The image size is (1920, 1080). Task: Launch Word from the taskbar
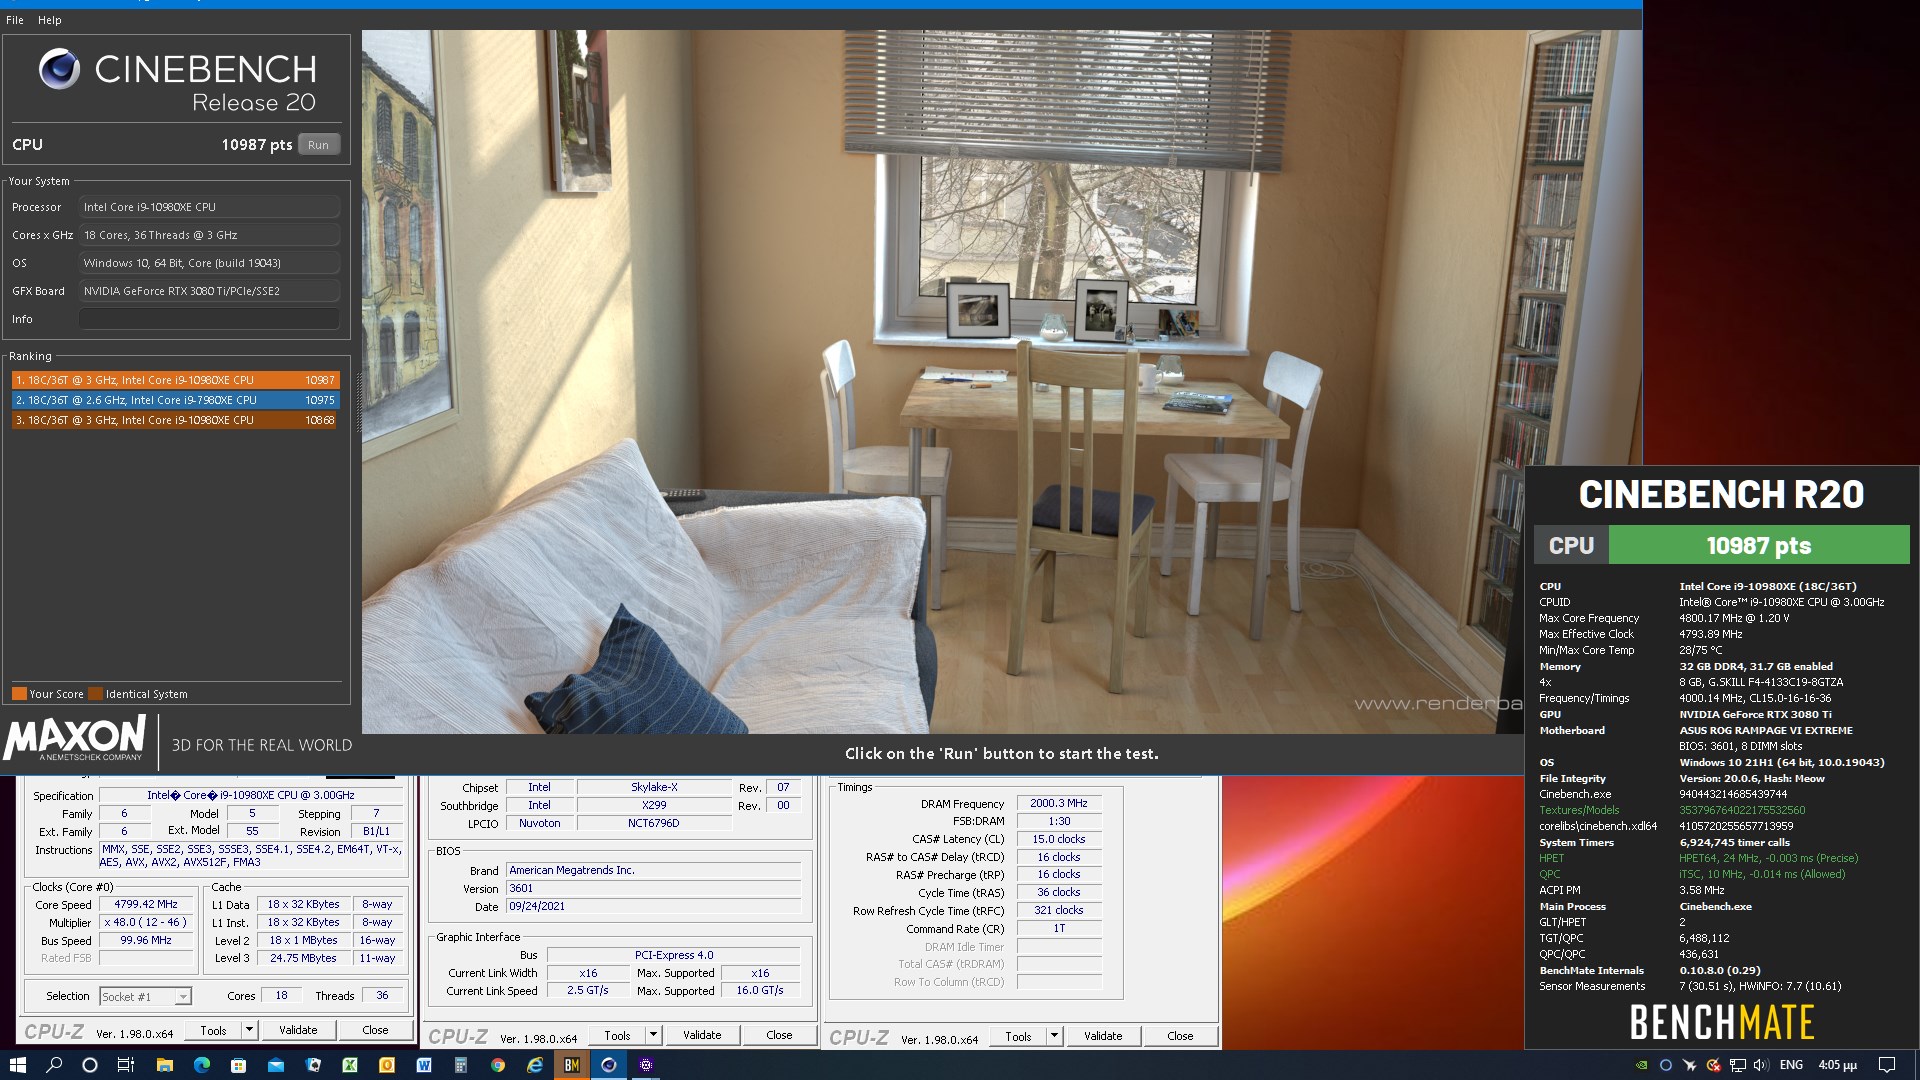pyautogui.click(x=424, y=1065)
